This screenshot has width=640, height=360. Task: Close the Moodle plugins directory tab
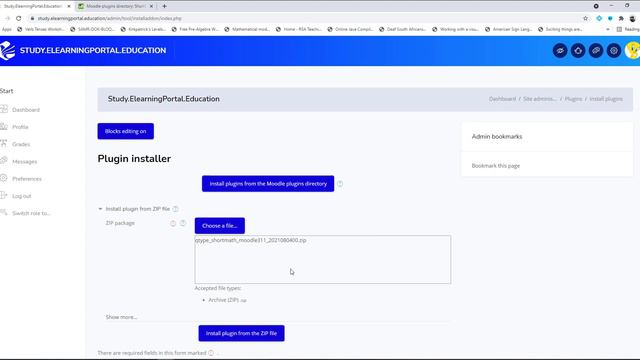pyautogui.click(x=151, y=6)
